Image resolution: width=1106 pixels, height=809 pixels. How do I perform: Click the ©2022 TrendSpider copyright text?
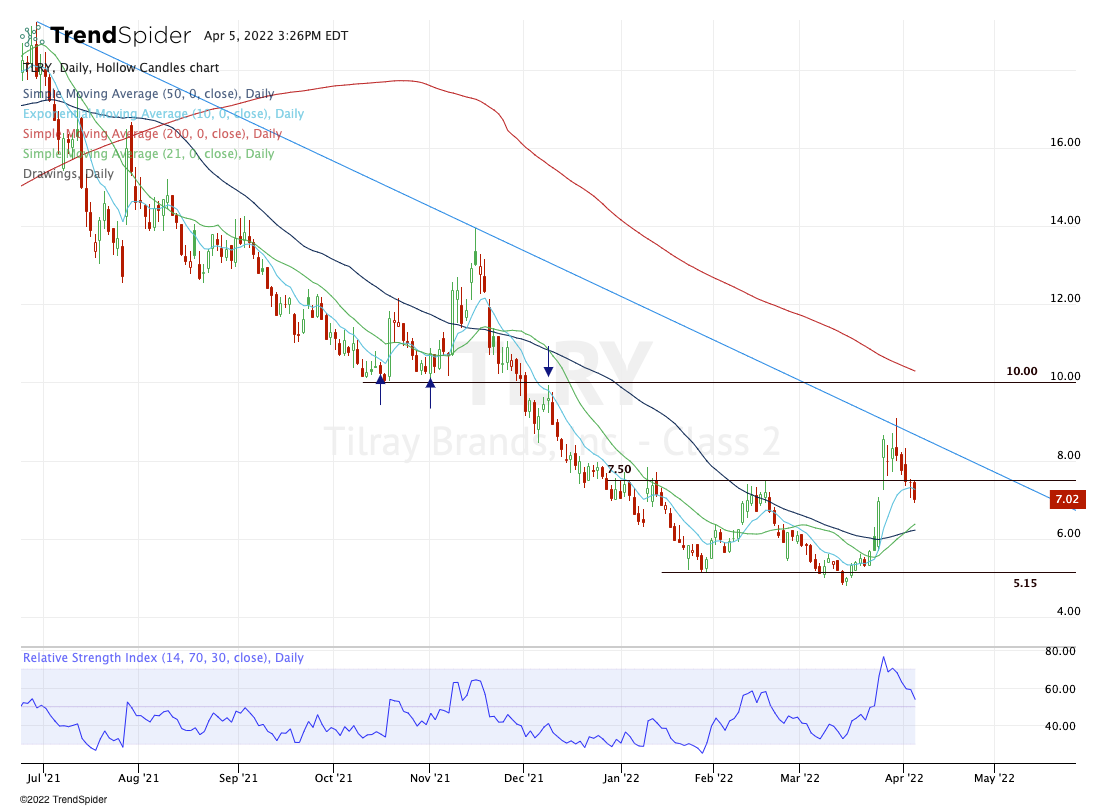tap(63, 799)
